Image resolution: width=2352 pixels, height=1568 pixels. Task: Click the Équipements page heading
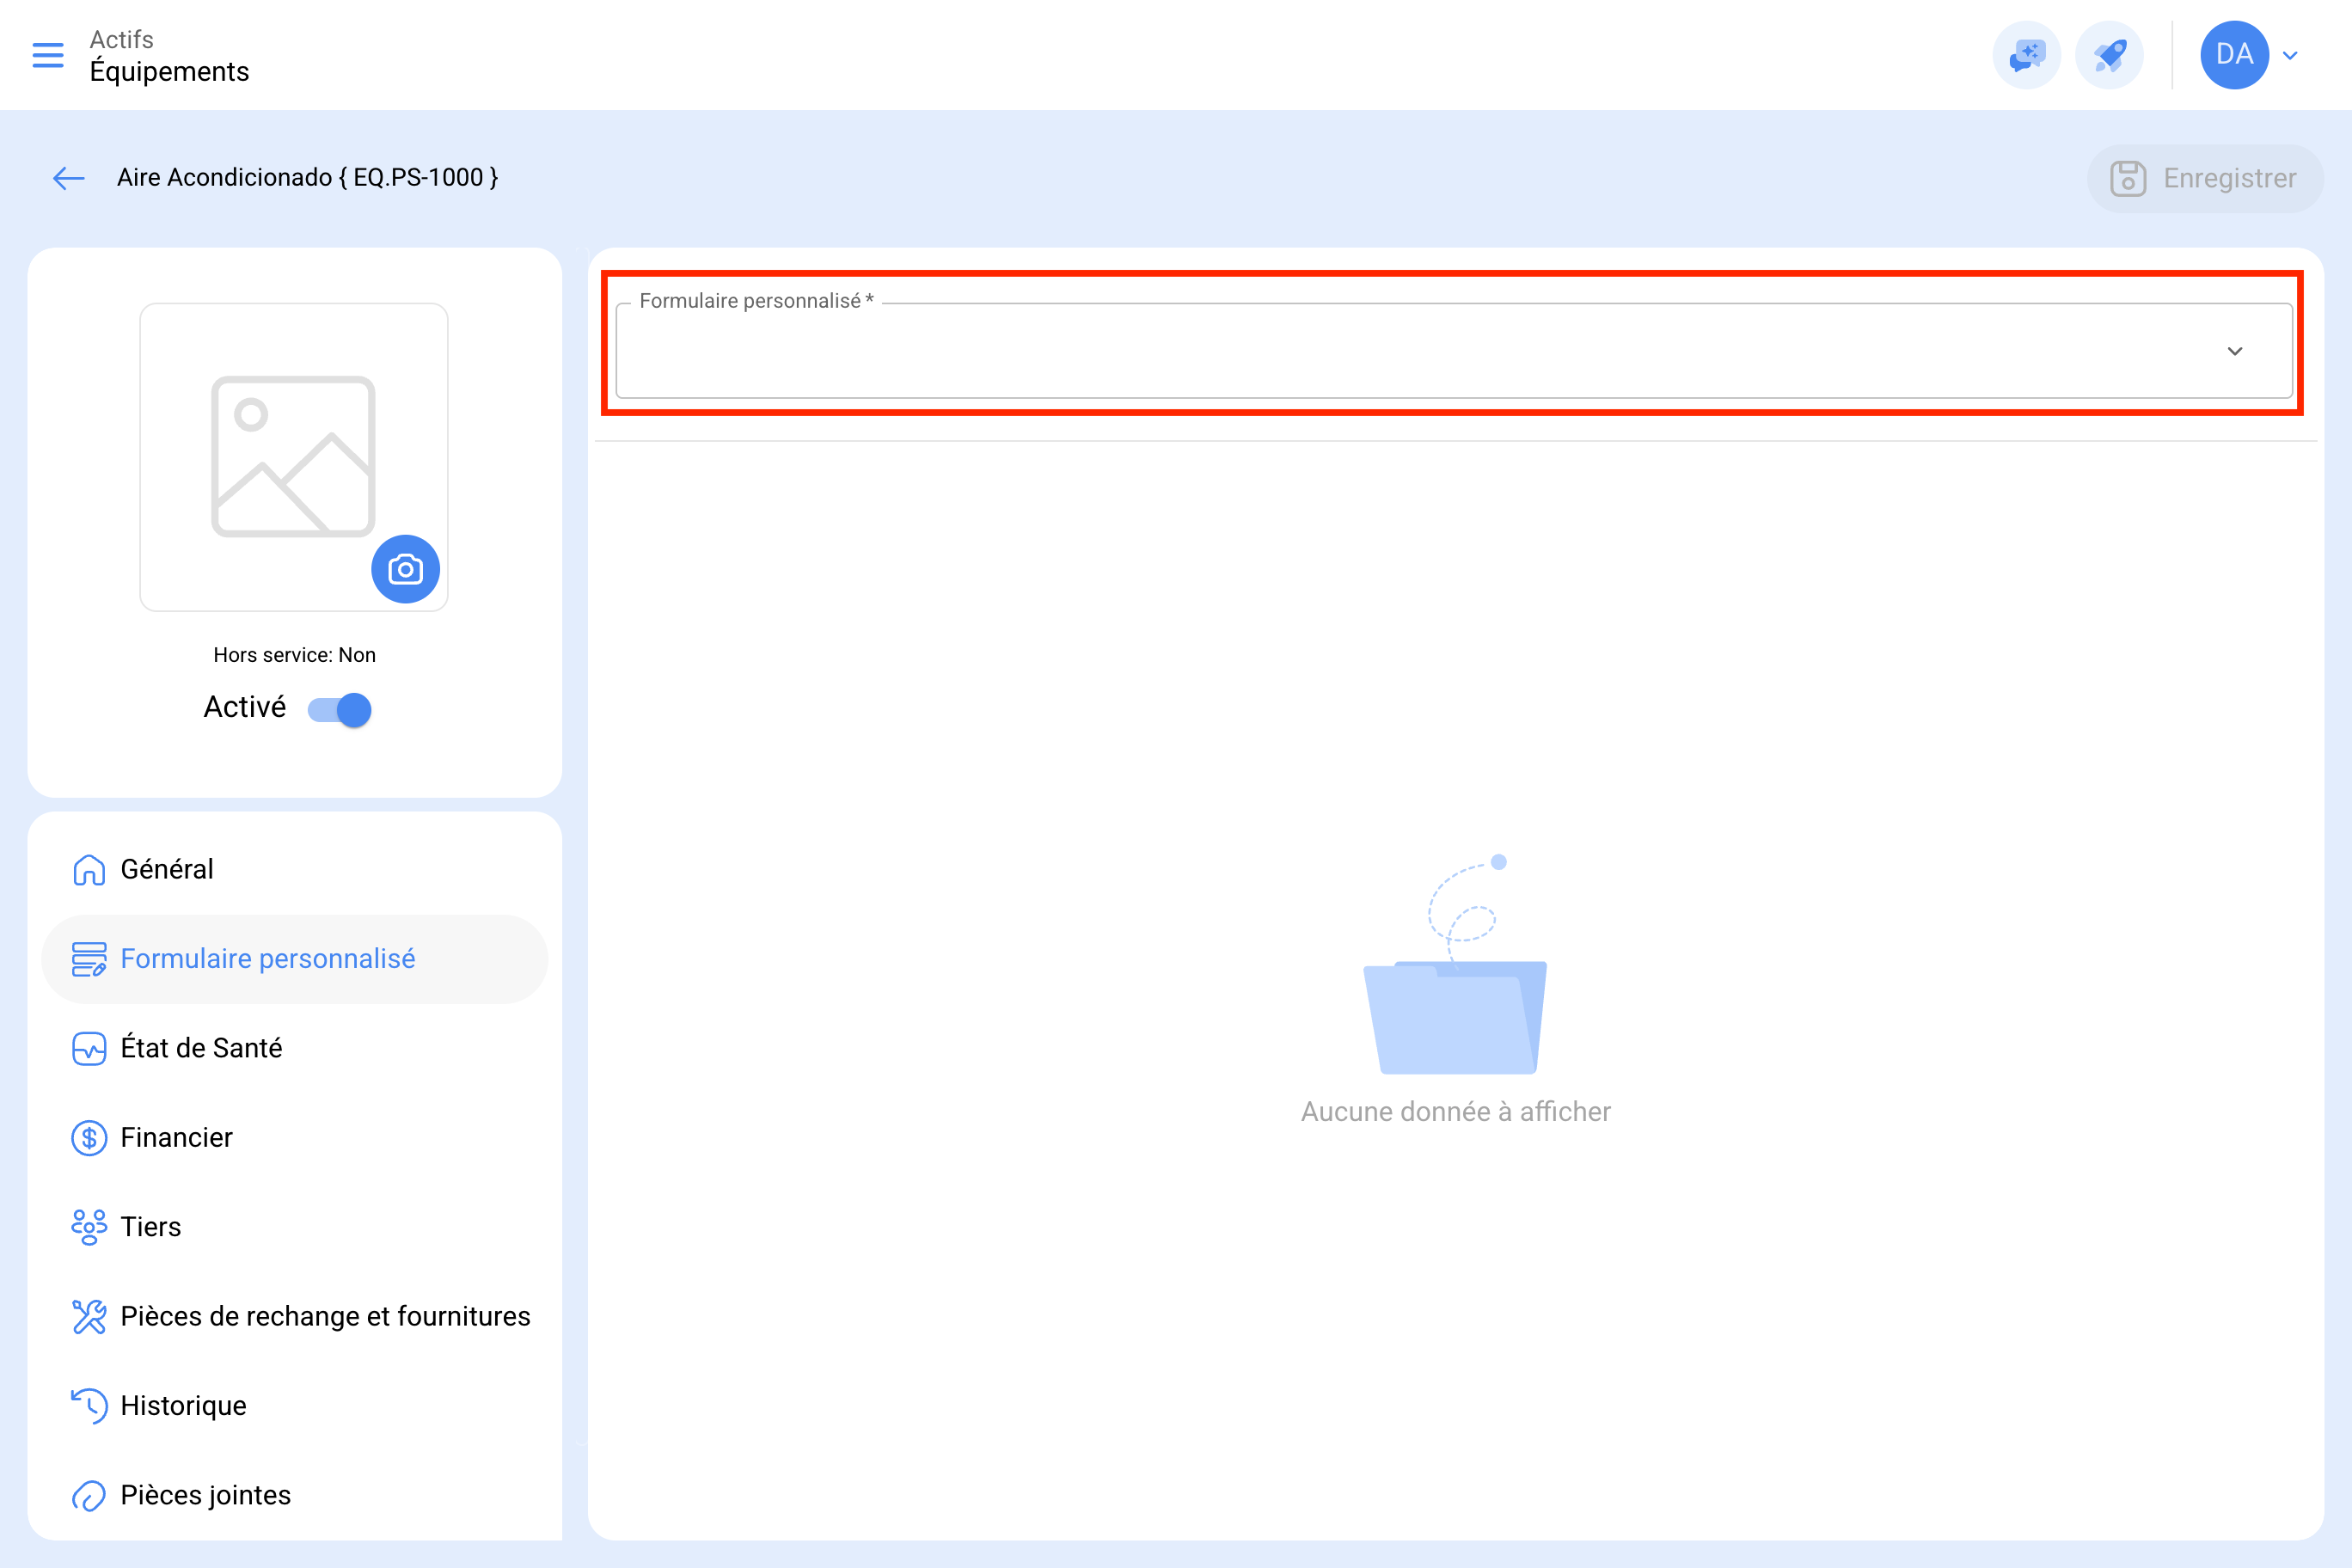pos(169,71)
